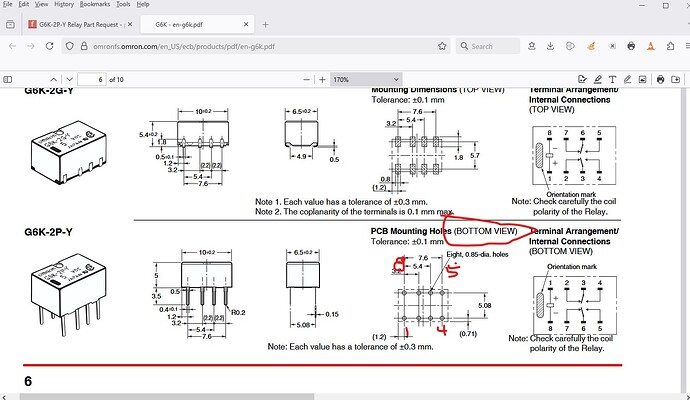Viewport: 690px width, 400px height.
Task: Open the Extensions puzzle menu
Action: [x=670, y=46]
